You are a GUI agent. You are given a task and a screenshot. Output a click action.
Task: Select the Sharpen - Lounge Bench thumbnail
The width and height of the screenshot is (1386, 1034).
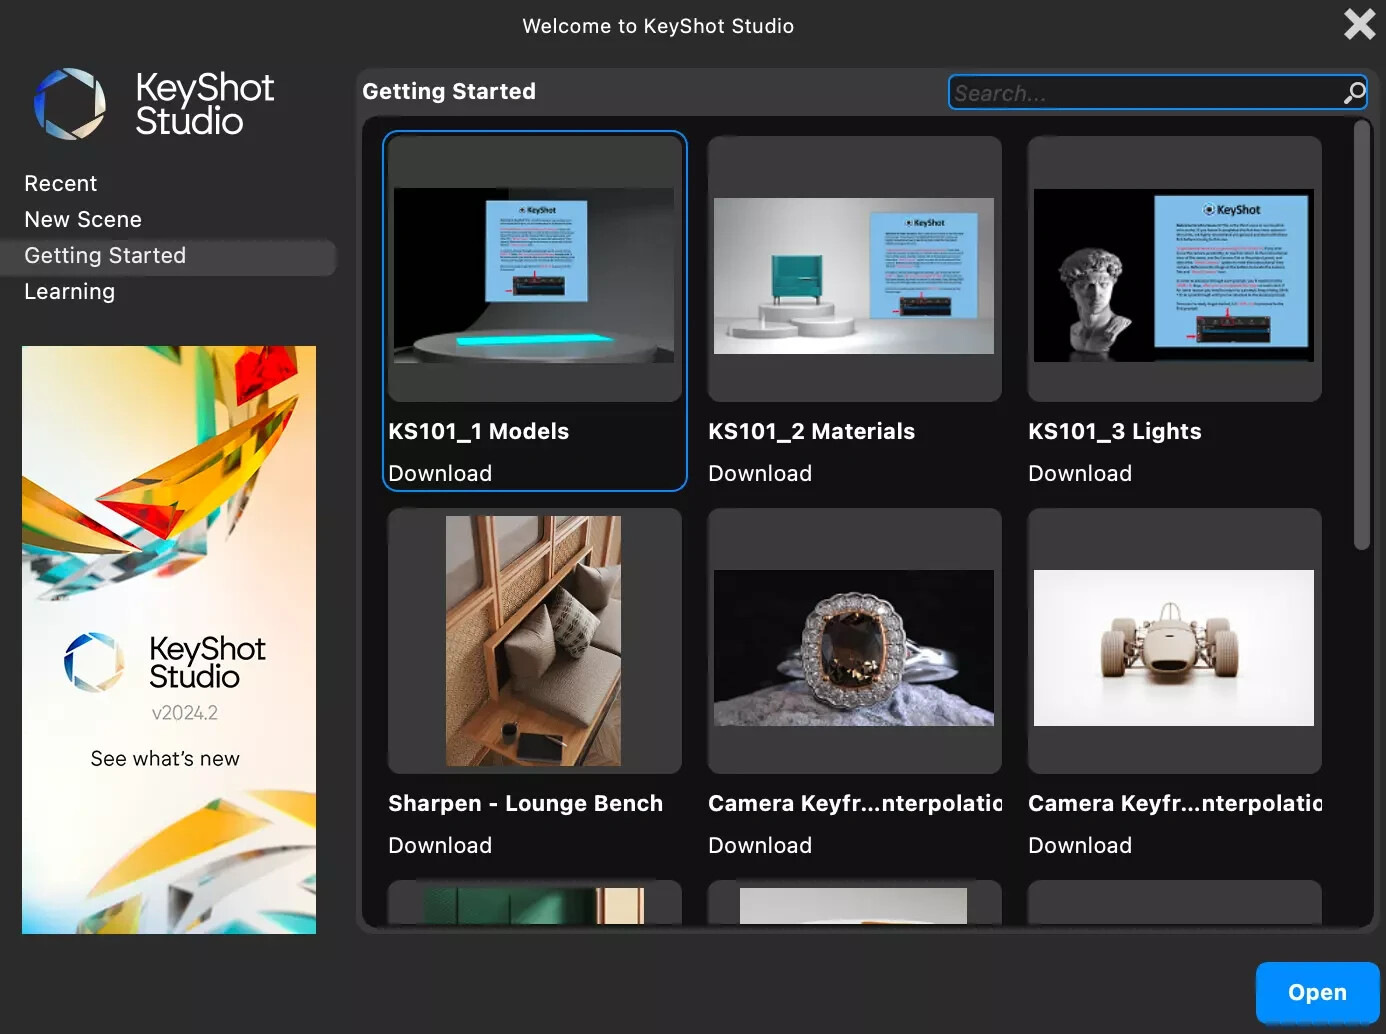(x=534, y=641)
